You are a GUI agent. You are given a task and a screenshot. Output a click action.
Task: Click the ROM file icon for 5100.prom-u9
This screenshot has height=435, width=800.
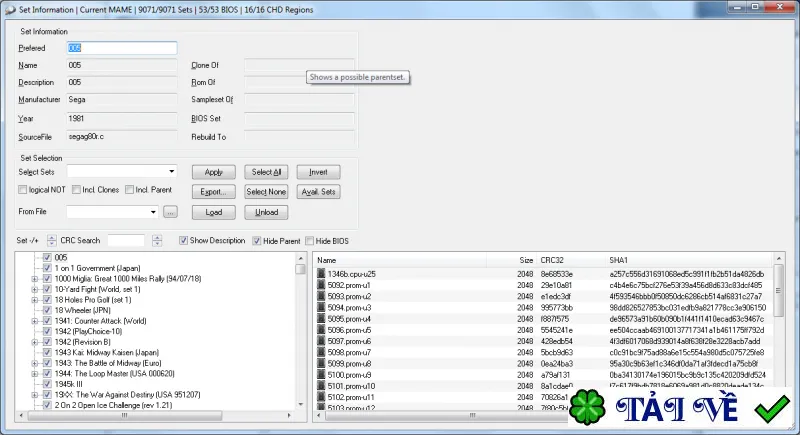pyautogui.click(x=321, y=374)
